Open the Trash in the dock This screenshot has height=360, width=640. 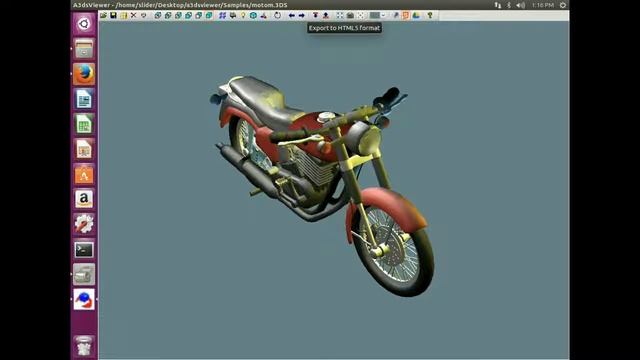[84, 346]
